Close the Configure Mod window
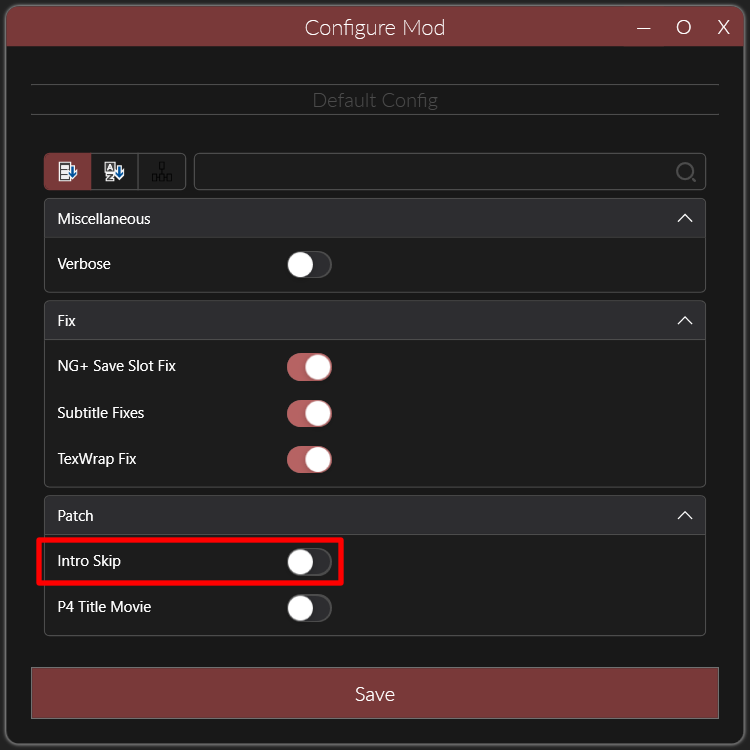 pyautogui.click(x=723, y=28)
